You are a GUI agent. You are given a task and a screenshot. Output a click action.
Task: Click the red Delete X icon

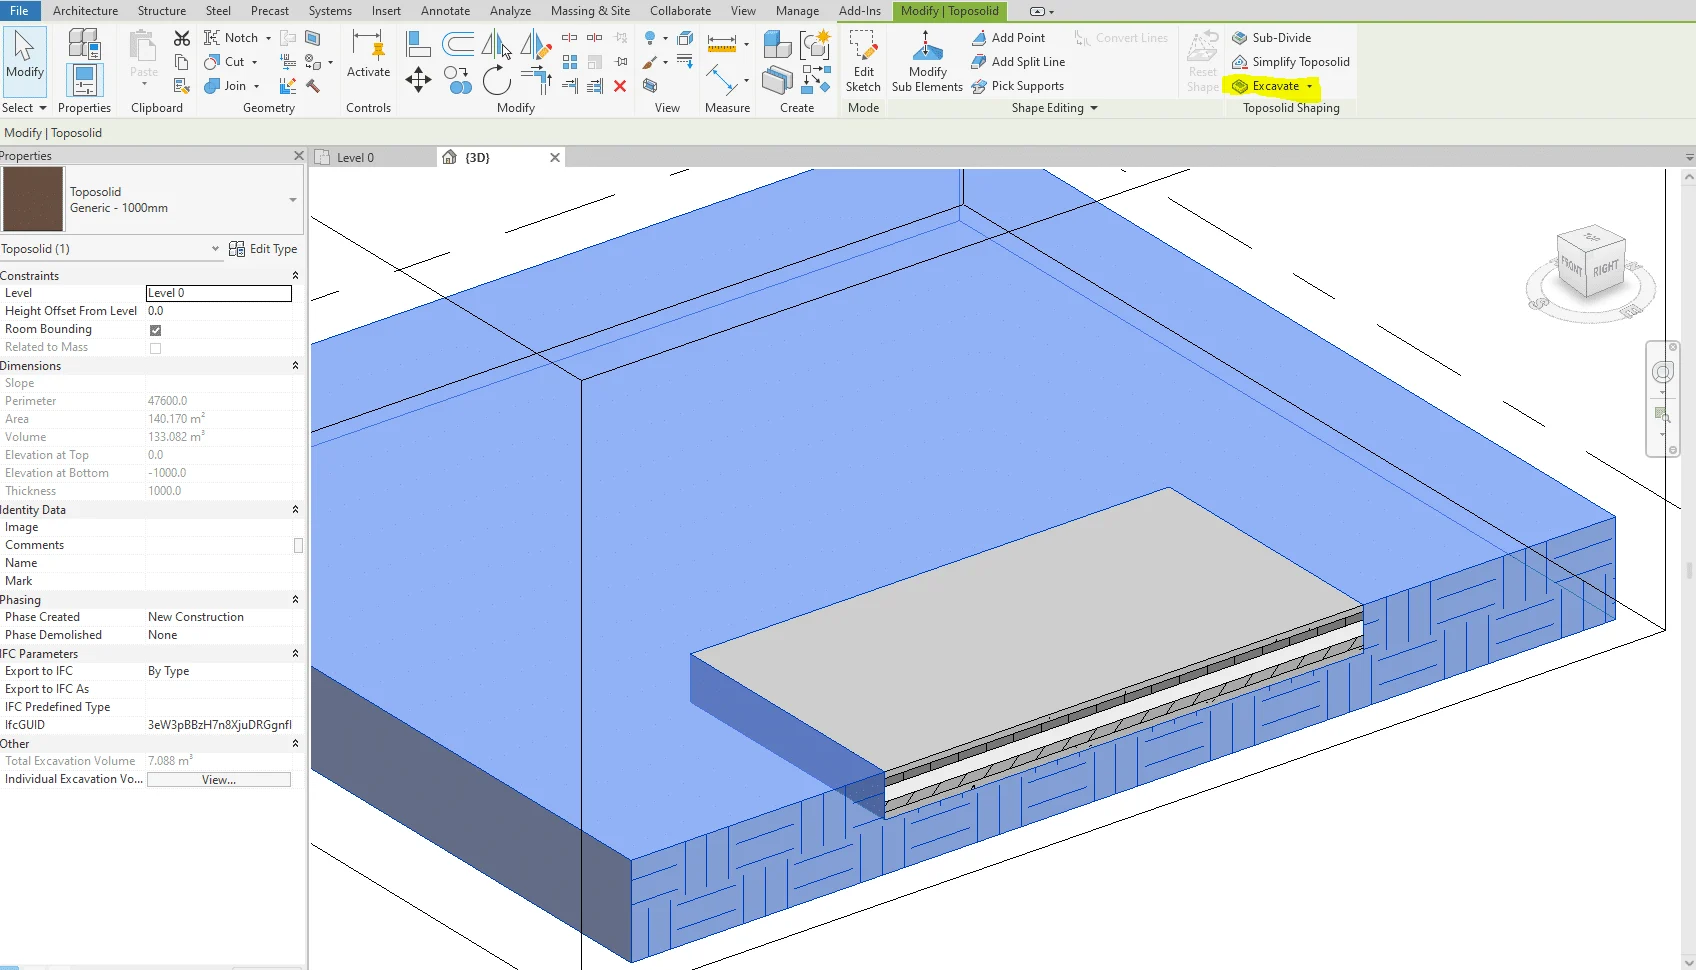click(620, 86)
